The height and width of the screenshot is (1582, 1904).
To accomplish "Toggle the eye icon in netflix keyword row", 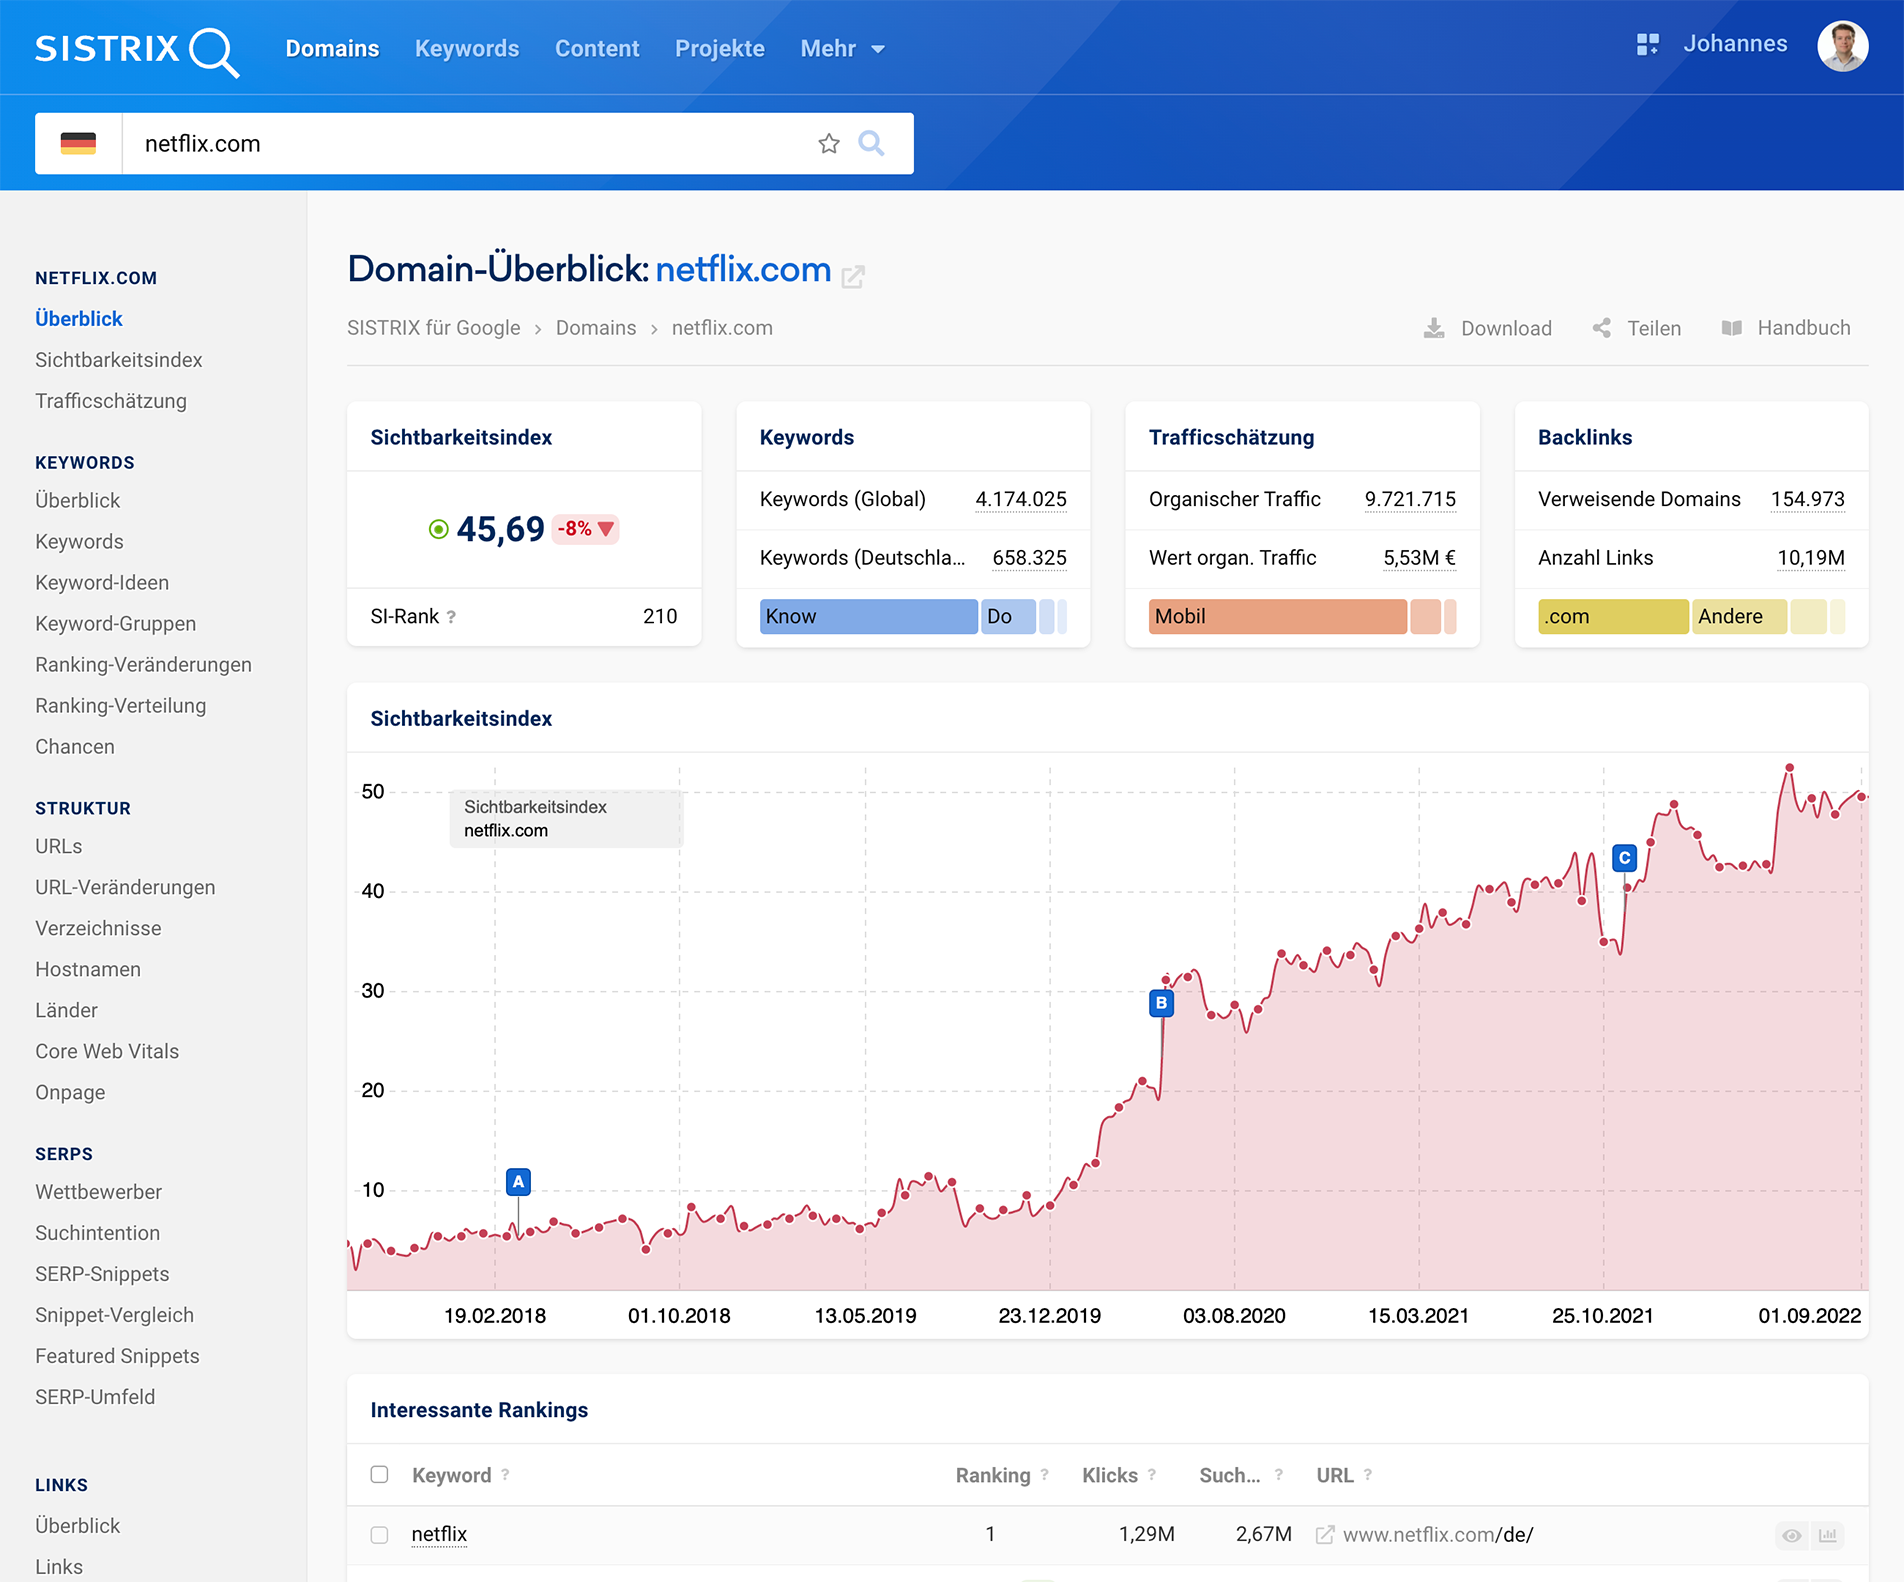I will click(1791, 1535).
